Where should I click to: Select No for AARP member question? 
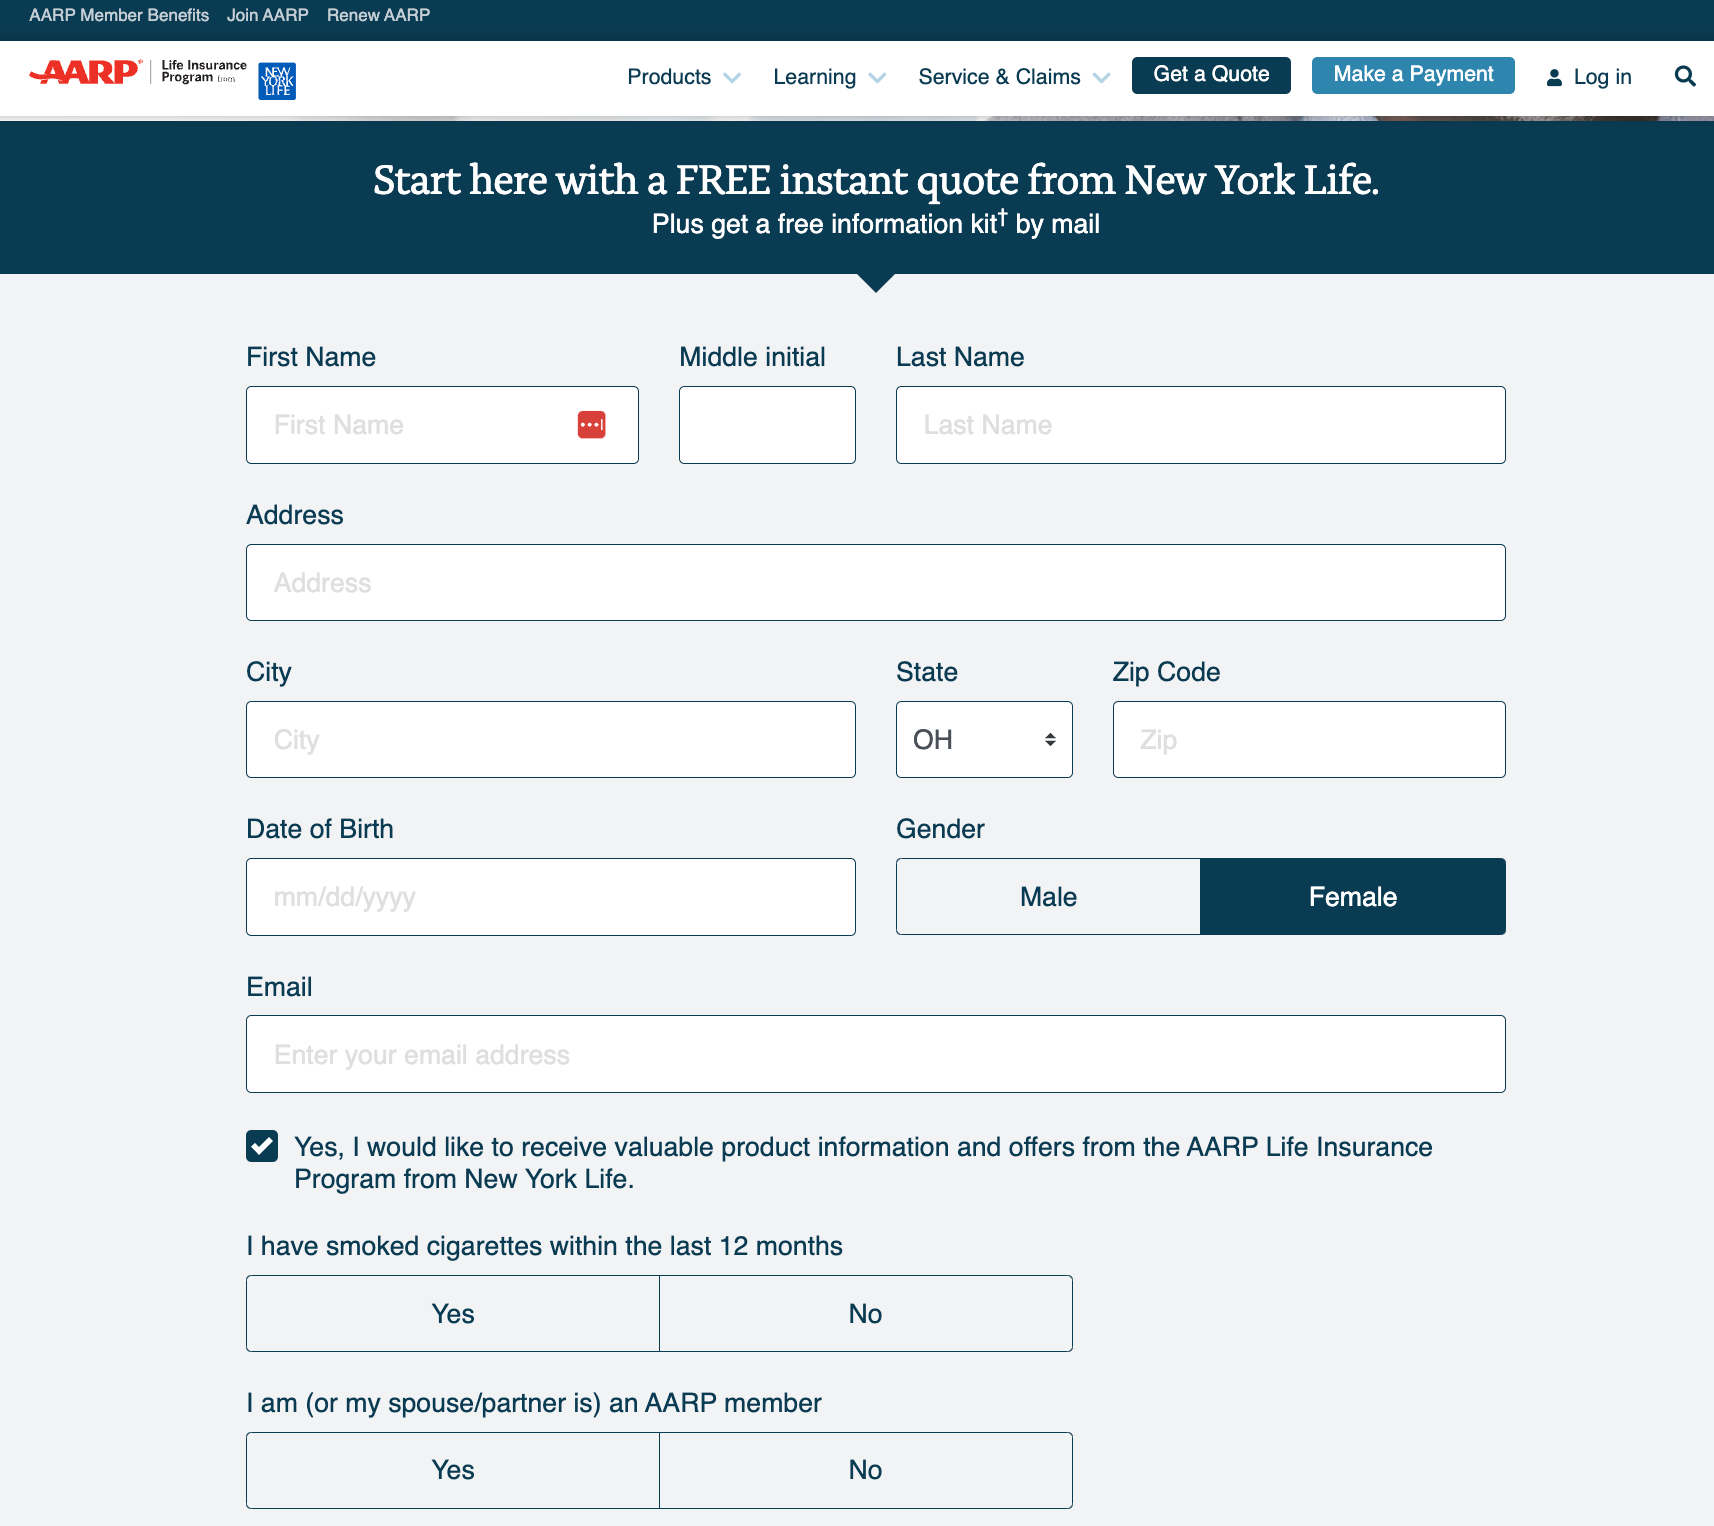[866, 1470]
